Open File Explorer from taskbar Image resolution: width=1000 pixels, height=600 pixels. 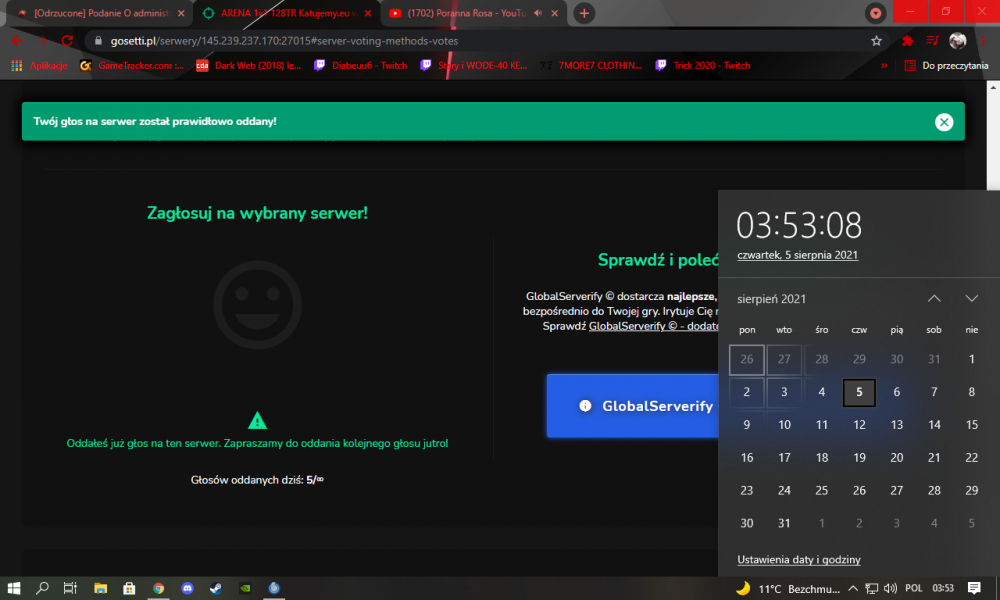click(100, 588)
